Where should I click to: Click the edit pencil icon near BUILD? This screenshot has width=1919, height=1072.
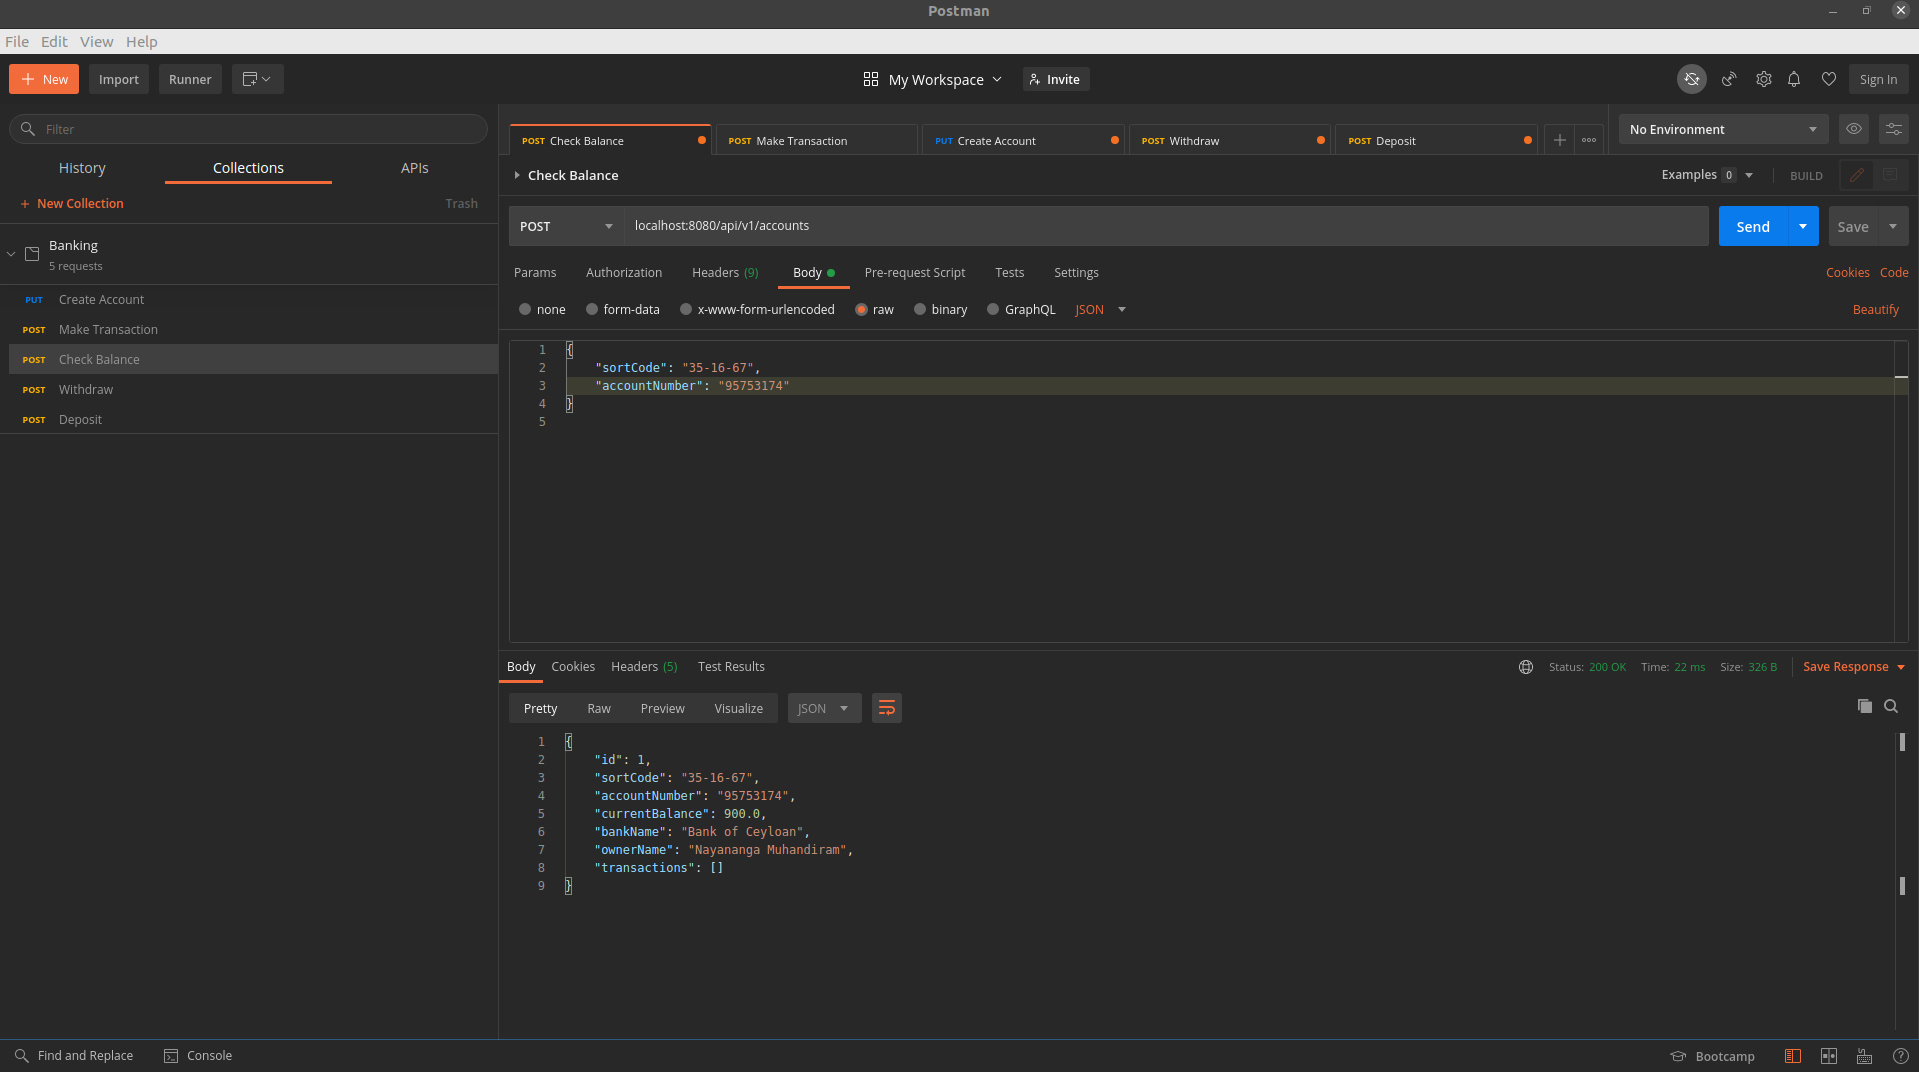(x=1857, y=175)
